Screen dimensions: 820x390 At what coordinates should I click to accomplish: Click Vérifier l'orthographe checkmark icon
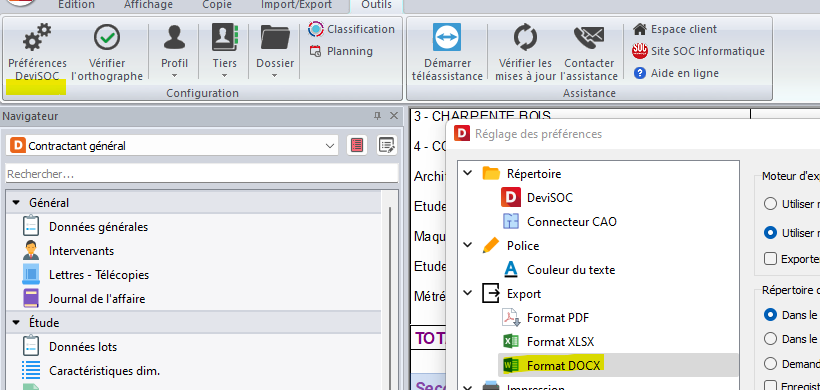107,37
